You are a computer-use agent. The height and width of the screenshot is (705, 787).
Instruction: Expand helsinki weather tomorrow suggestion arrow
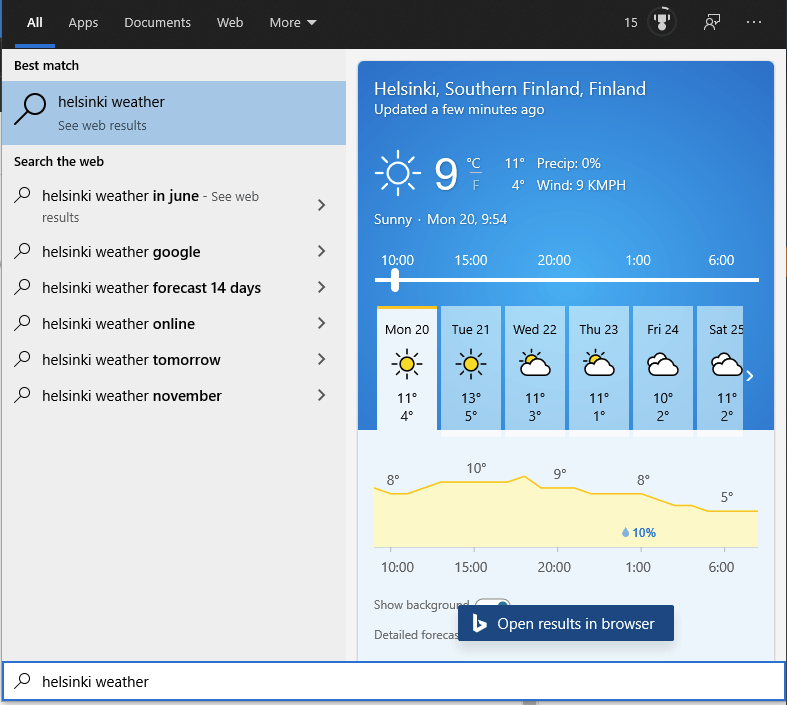[322, 360]
